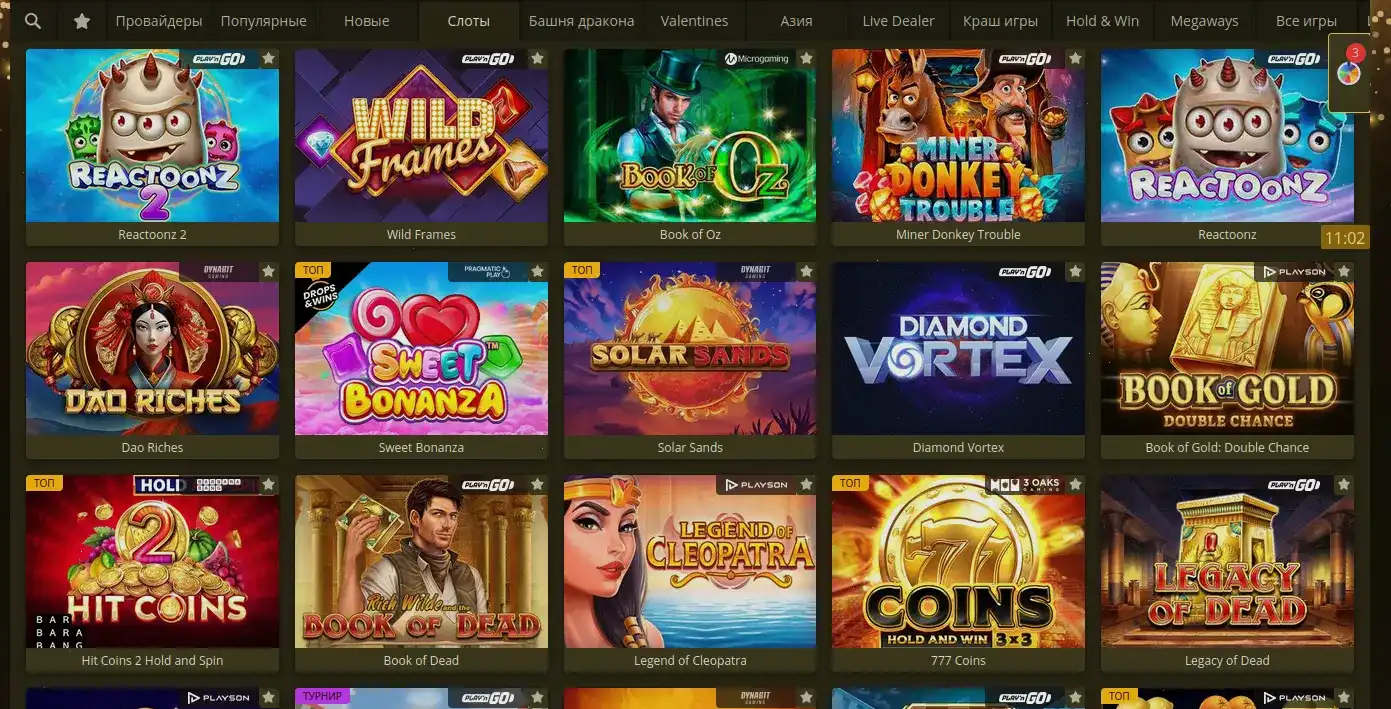Click the star on Legend of Cleopatra tile
1391x709 pixels.
pyautogui.click(x=806, y=485)
